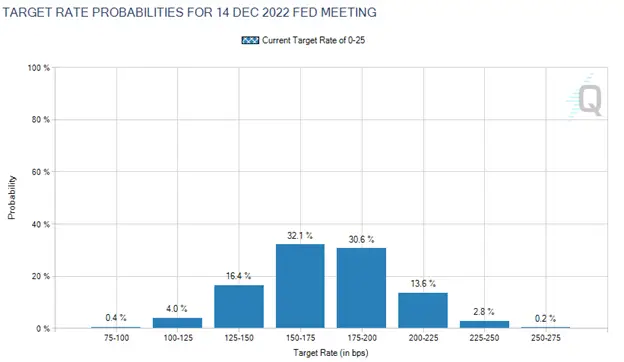Click the 32.1 % data label

point(300,235)
